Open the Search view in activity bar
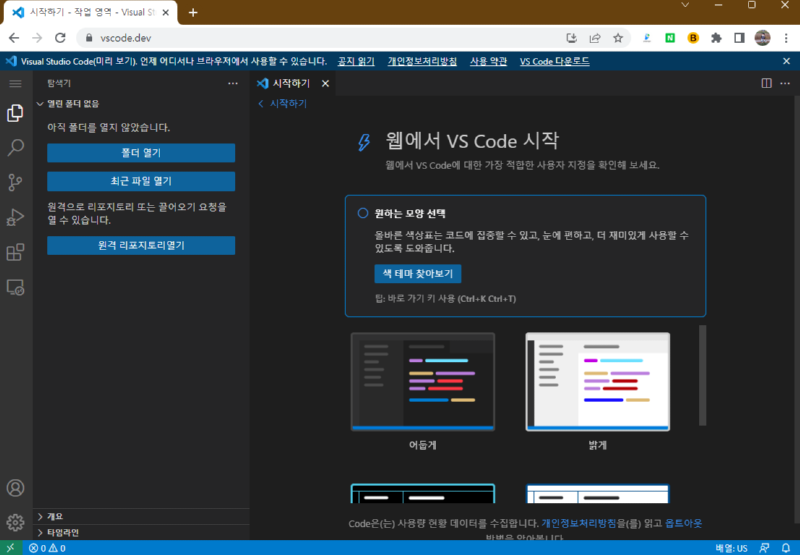Viewport: 800px width, 555px height. coord(15,148)
